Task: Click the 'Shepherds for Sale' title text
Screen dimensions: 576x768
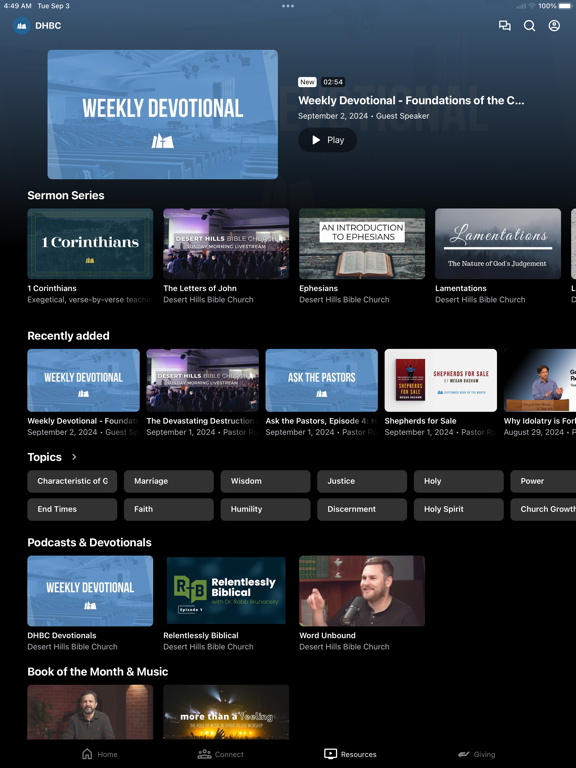Action: [x=420, y=421]
